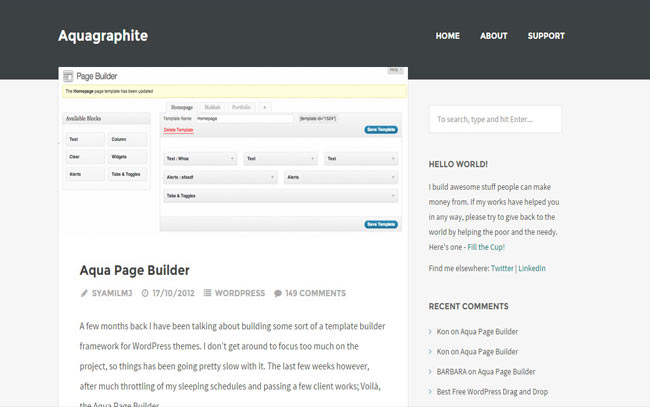The height and width of the screenshot is (407, 650).
Task: Click the category list icon
Action: [x=207, y=293]
